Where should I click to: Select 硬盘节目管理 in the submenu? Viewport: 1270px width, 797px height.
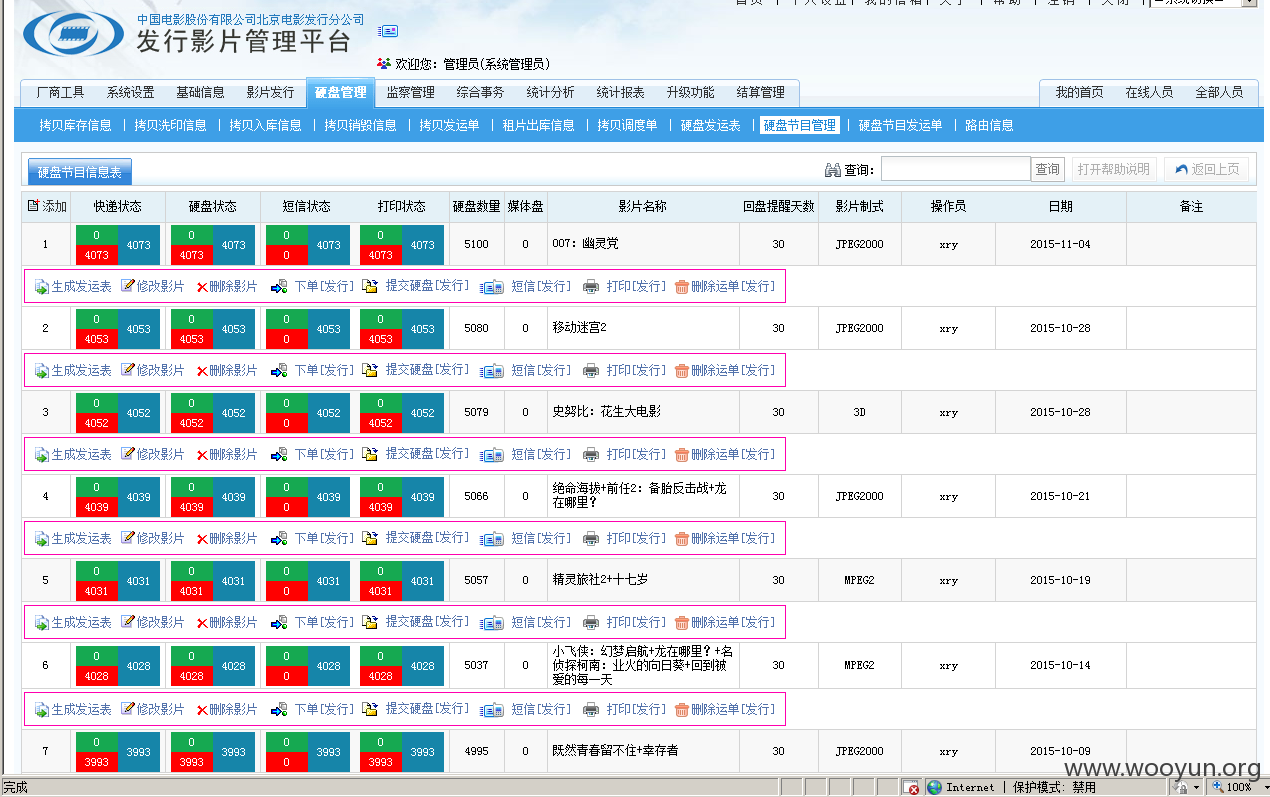799,126
